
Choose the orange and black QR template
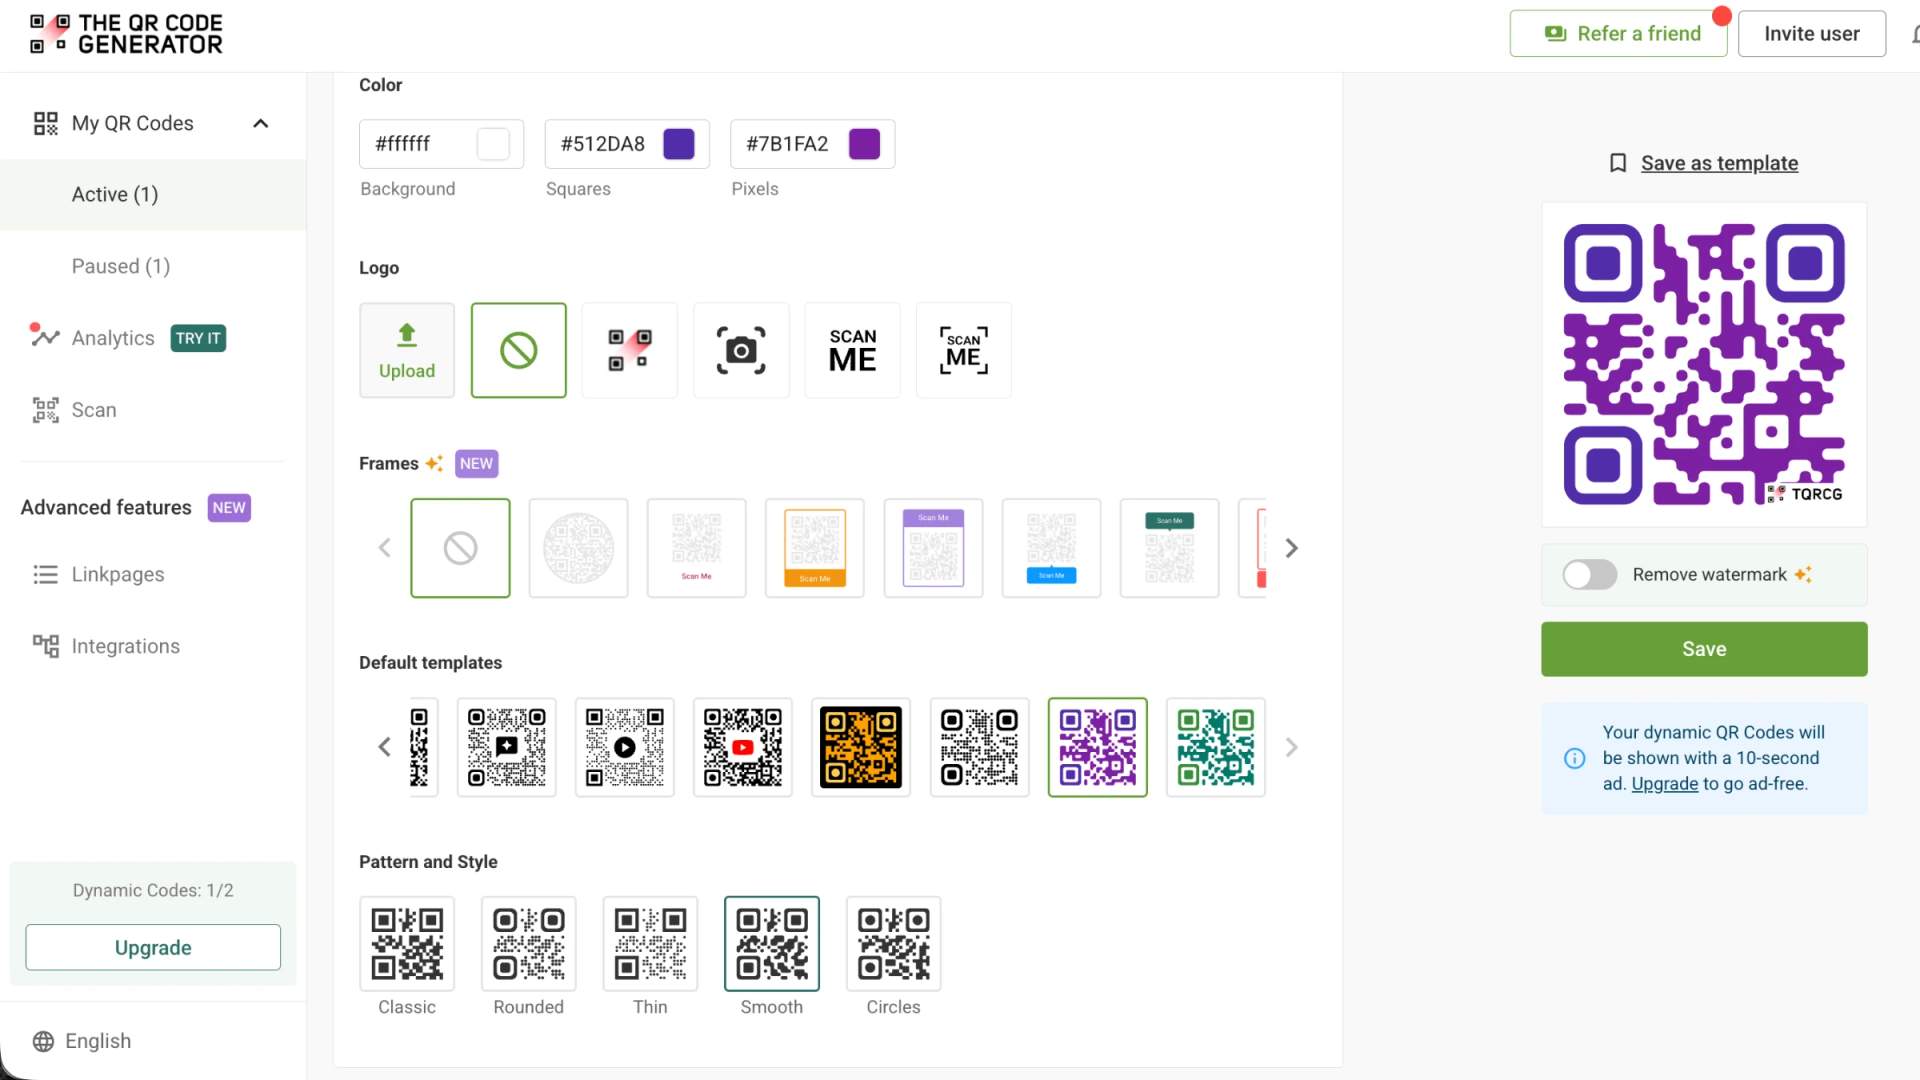(861, 747)
